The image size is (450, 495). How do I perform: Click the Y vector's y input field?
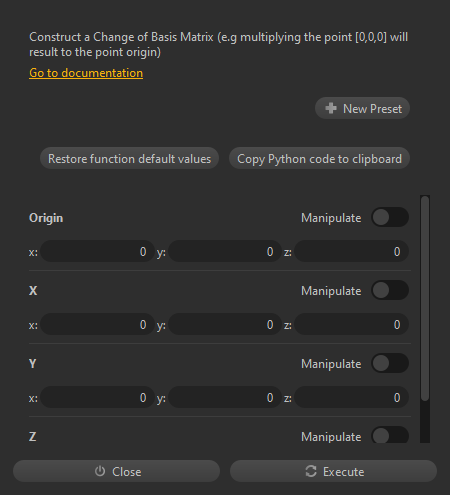(x=225, y=397)
